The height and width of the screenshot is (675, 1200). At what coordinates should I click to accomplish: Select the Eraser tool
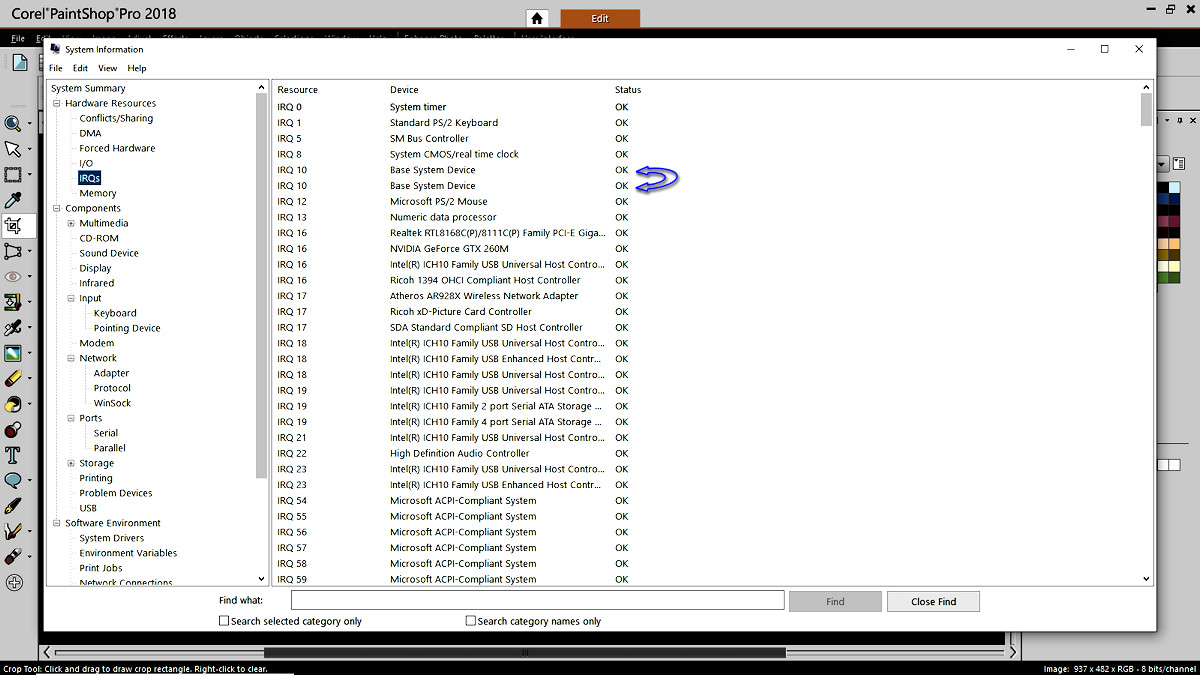[15, 378]
